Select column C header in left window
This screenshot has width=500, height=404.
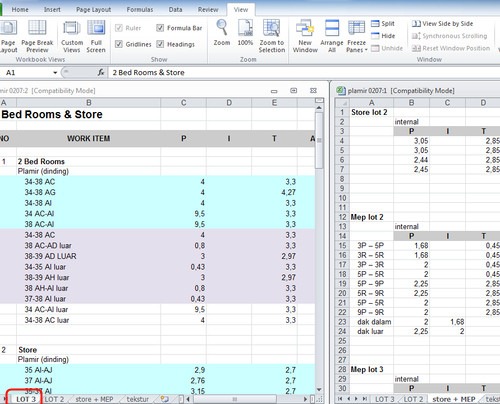click(183, 103)
